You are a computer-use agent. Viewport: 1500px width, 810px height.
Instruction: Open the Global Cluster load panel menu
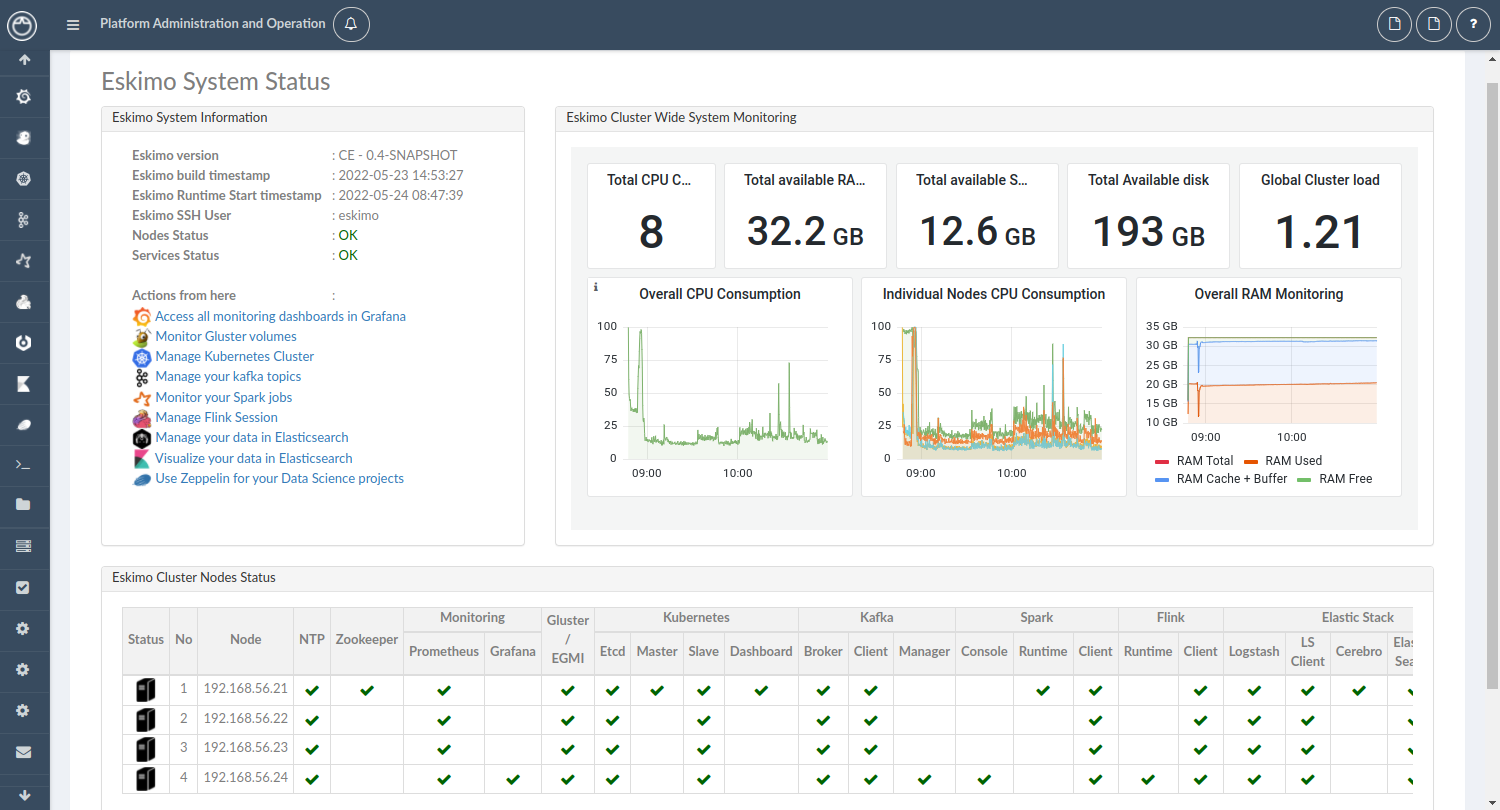(x=1320, y=180)
